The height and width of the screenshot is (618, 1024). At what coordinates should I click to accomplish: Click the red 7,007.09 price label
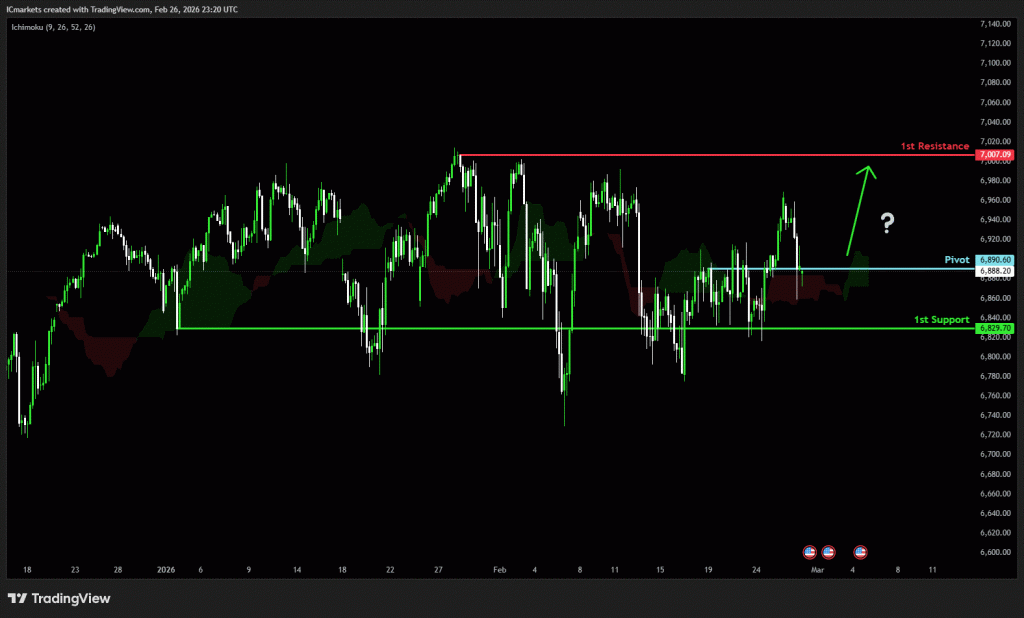click(996, 155)
